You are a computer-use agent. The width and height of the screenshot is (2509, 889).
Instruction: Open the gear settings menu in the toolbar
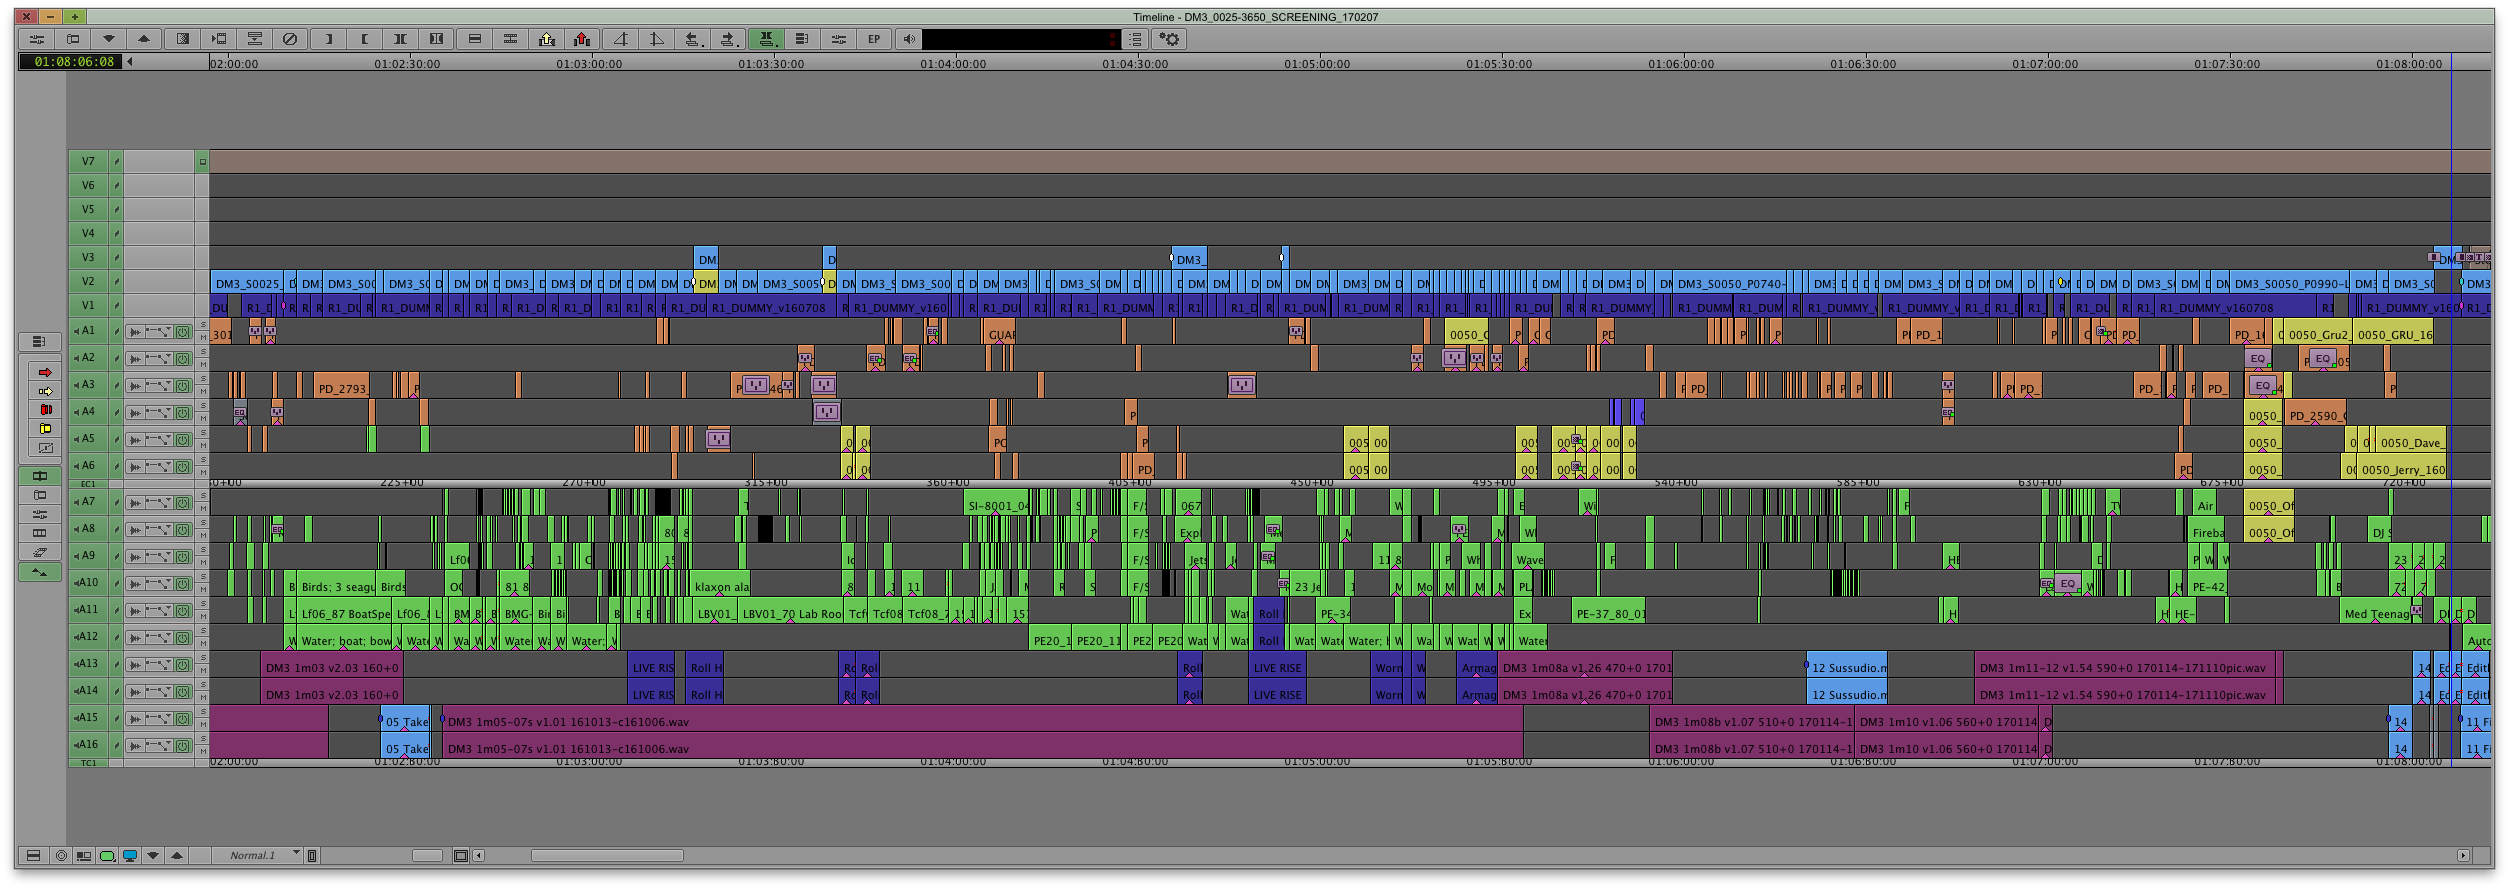click(1169, 39)
